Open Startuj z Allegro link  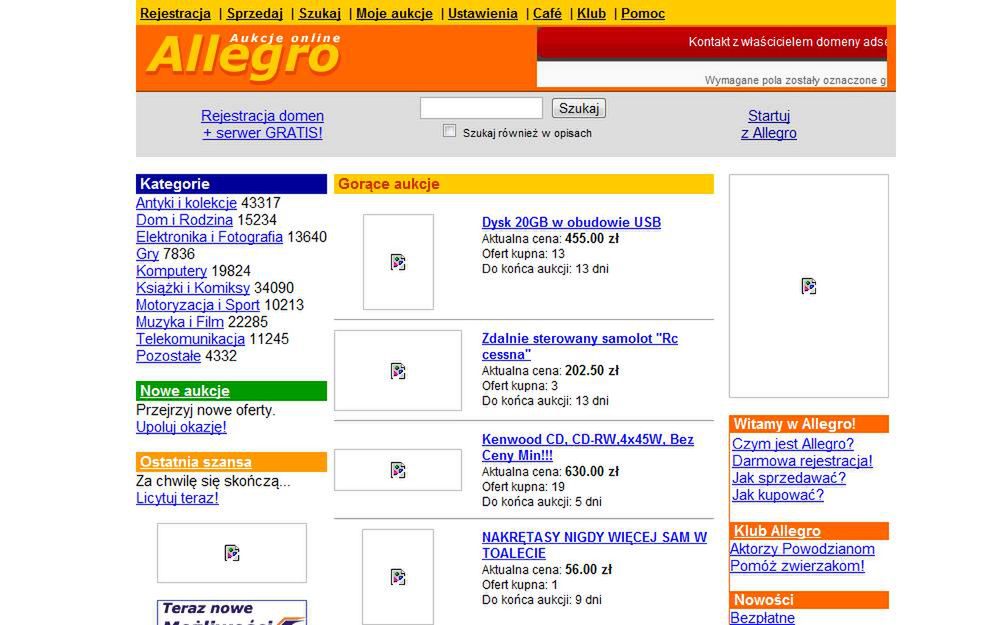click(768, 124)
